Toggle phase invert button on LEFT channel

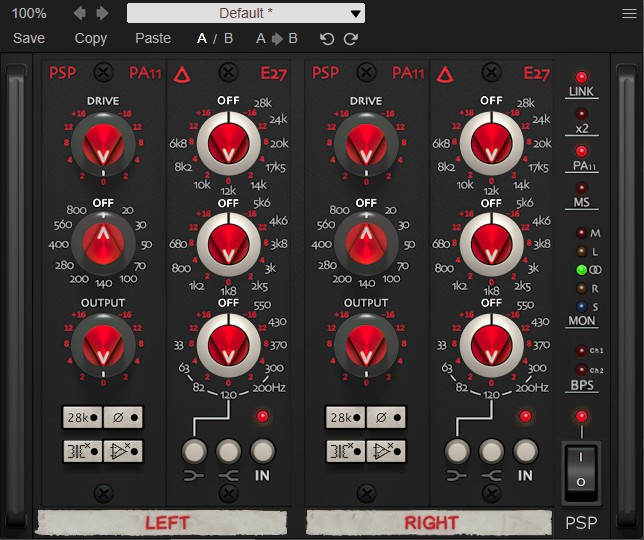123,418
